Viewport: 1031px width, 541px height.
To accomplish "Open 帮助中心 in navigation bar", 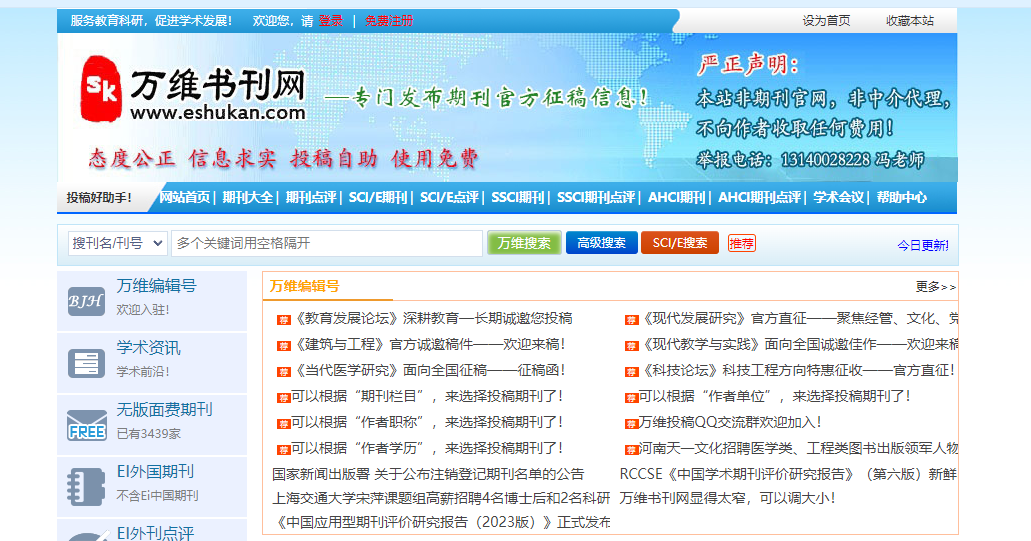I will pyautogui.click(x=901, y=197).
